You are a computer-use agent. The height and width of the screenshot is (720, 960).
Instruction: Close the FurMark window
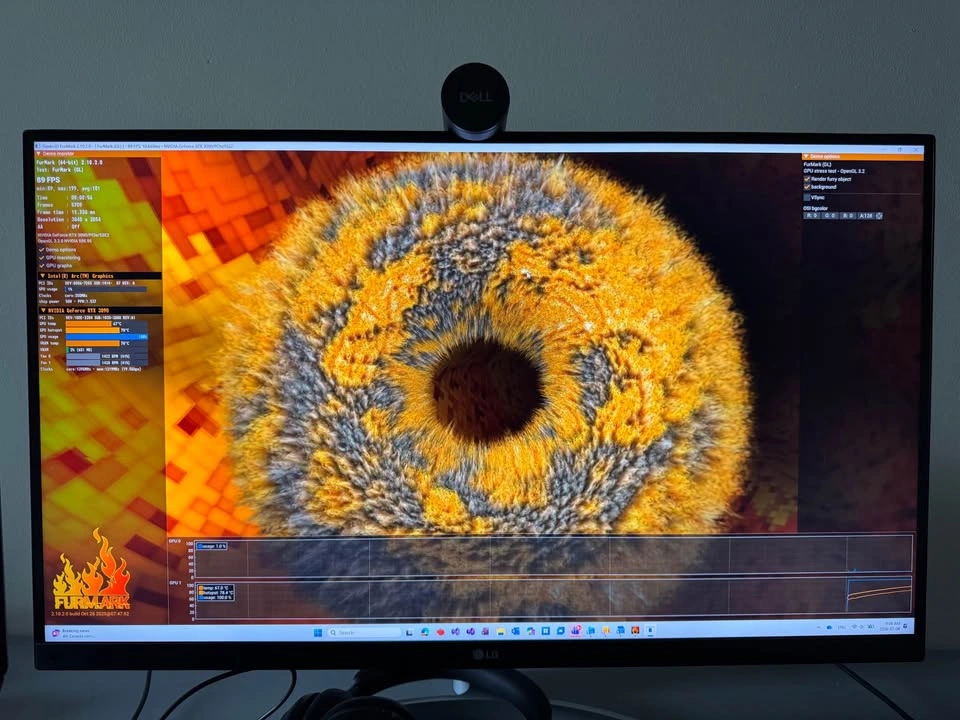[x=916, y=149]
